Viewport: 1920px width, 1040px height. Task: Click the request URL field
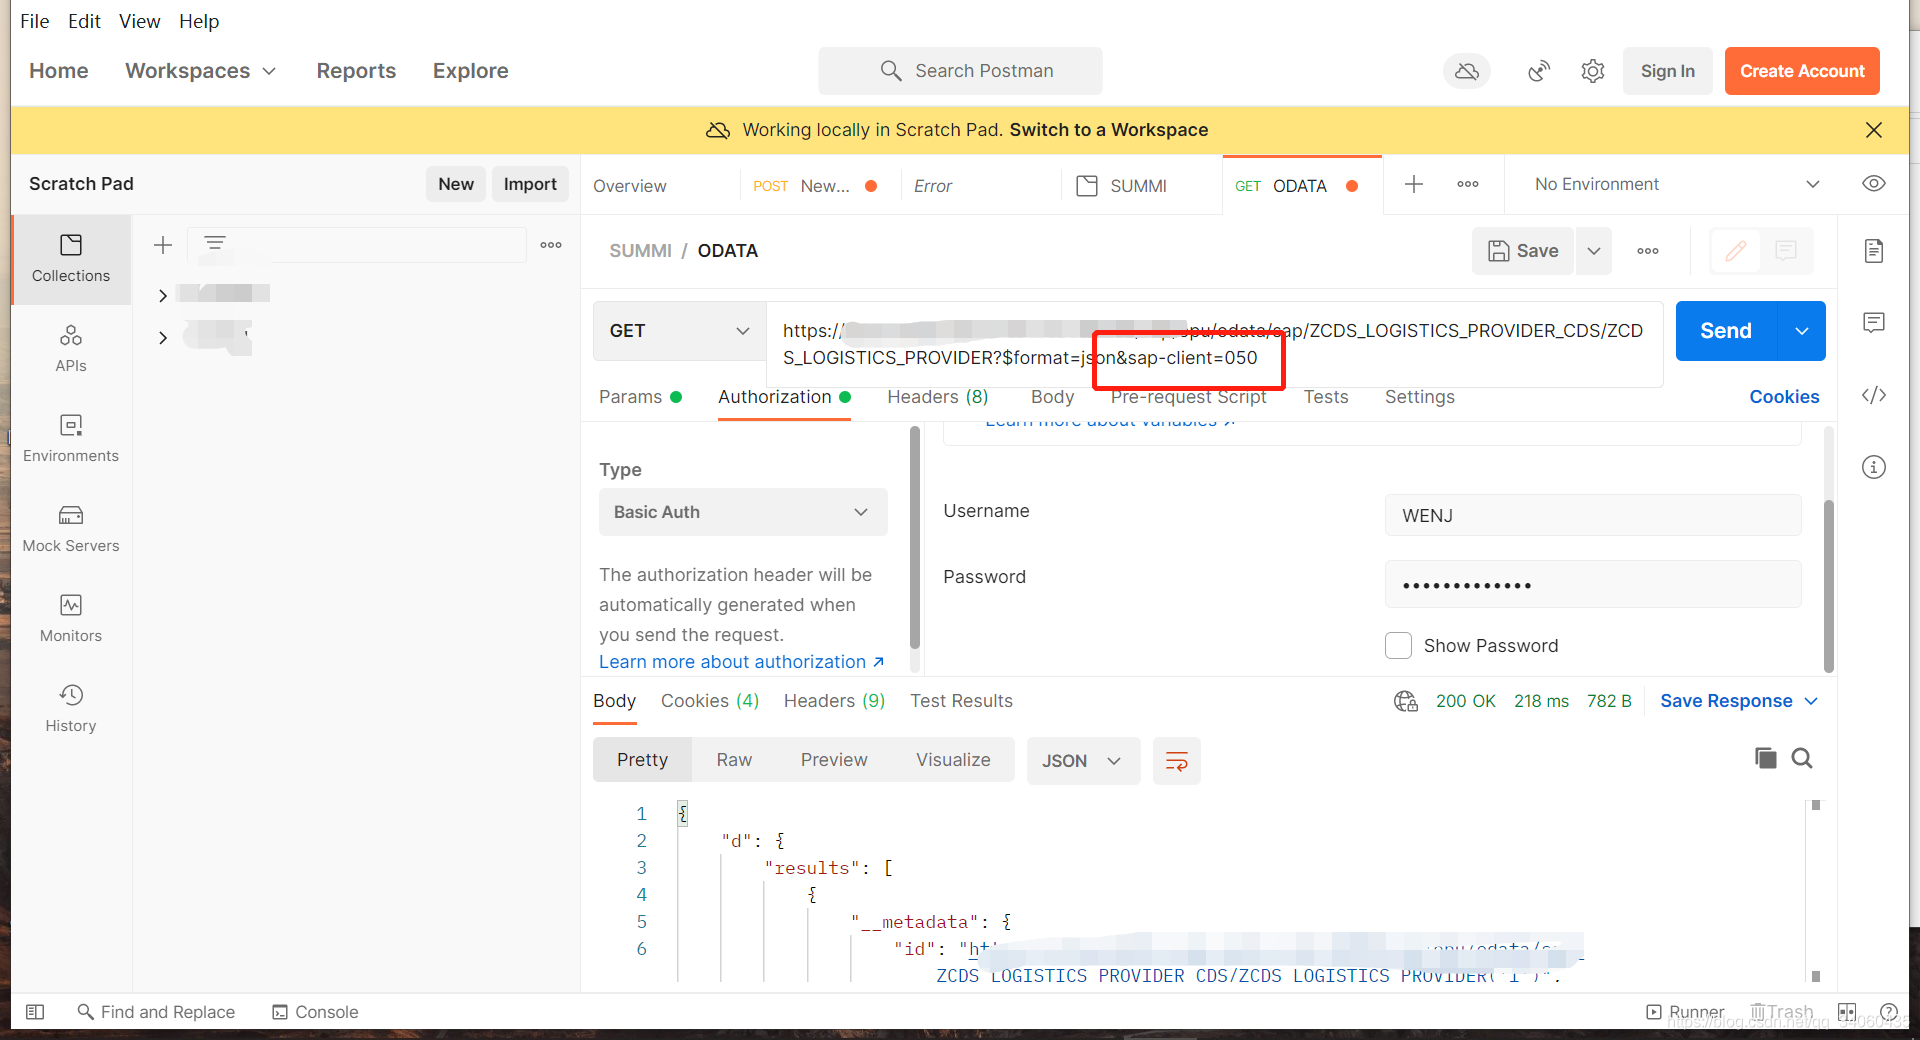tap(1214, 344)
